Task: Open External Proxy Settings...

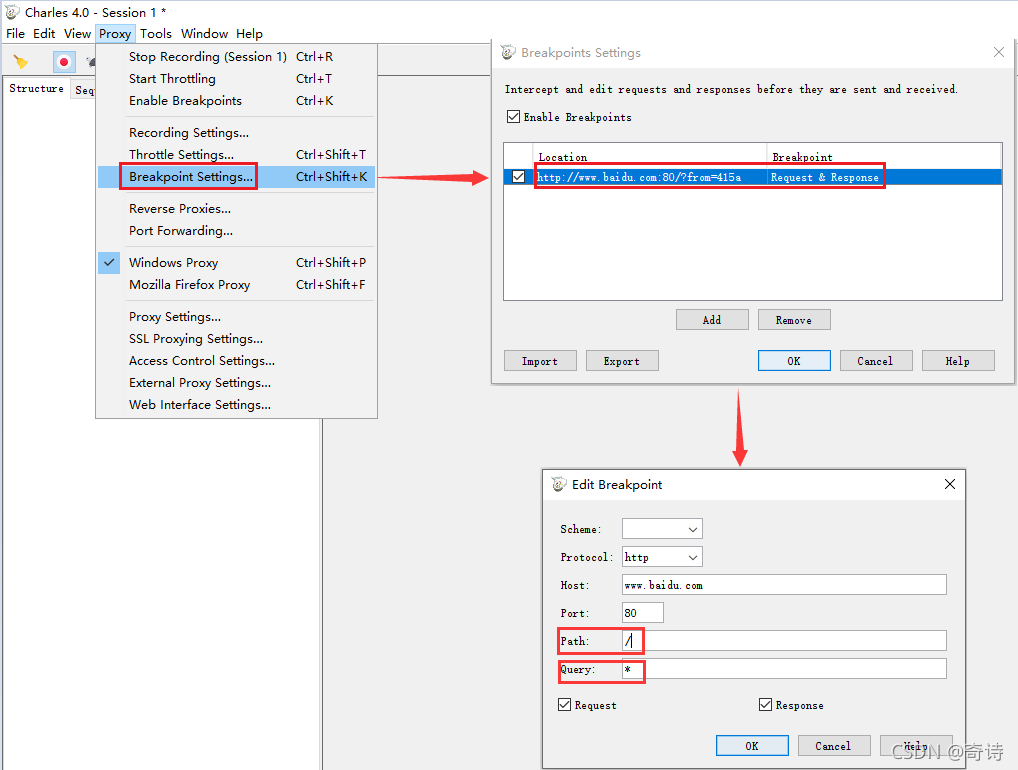Action: (x=236, y=383)
